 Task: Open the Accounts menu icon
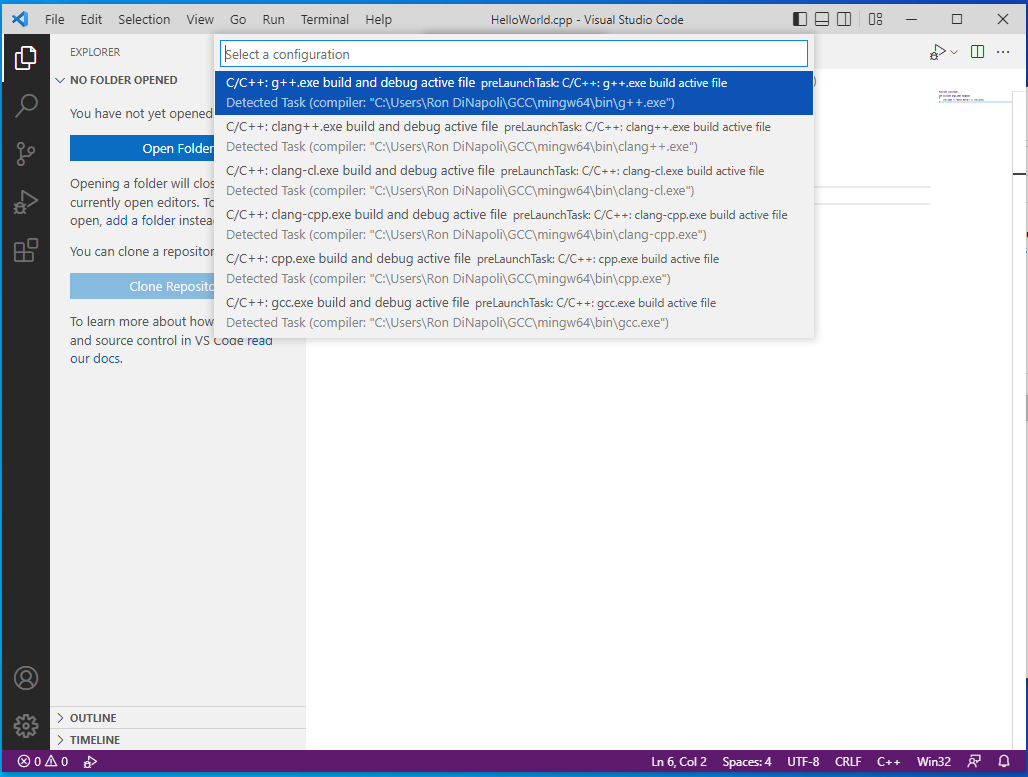tap(26, 678)
